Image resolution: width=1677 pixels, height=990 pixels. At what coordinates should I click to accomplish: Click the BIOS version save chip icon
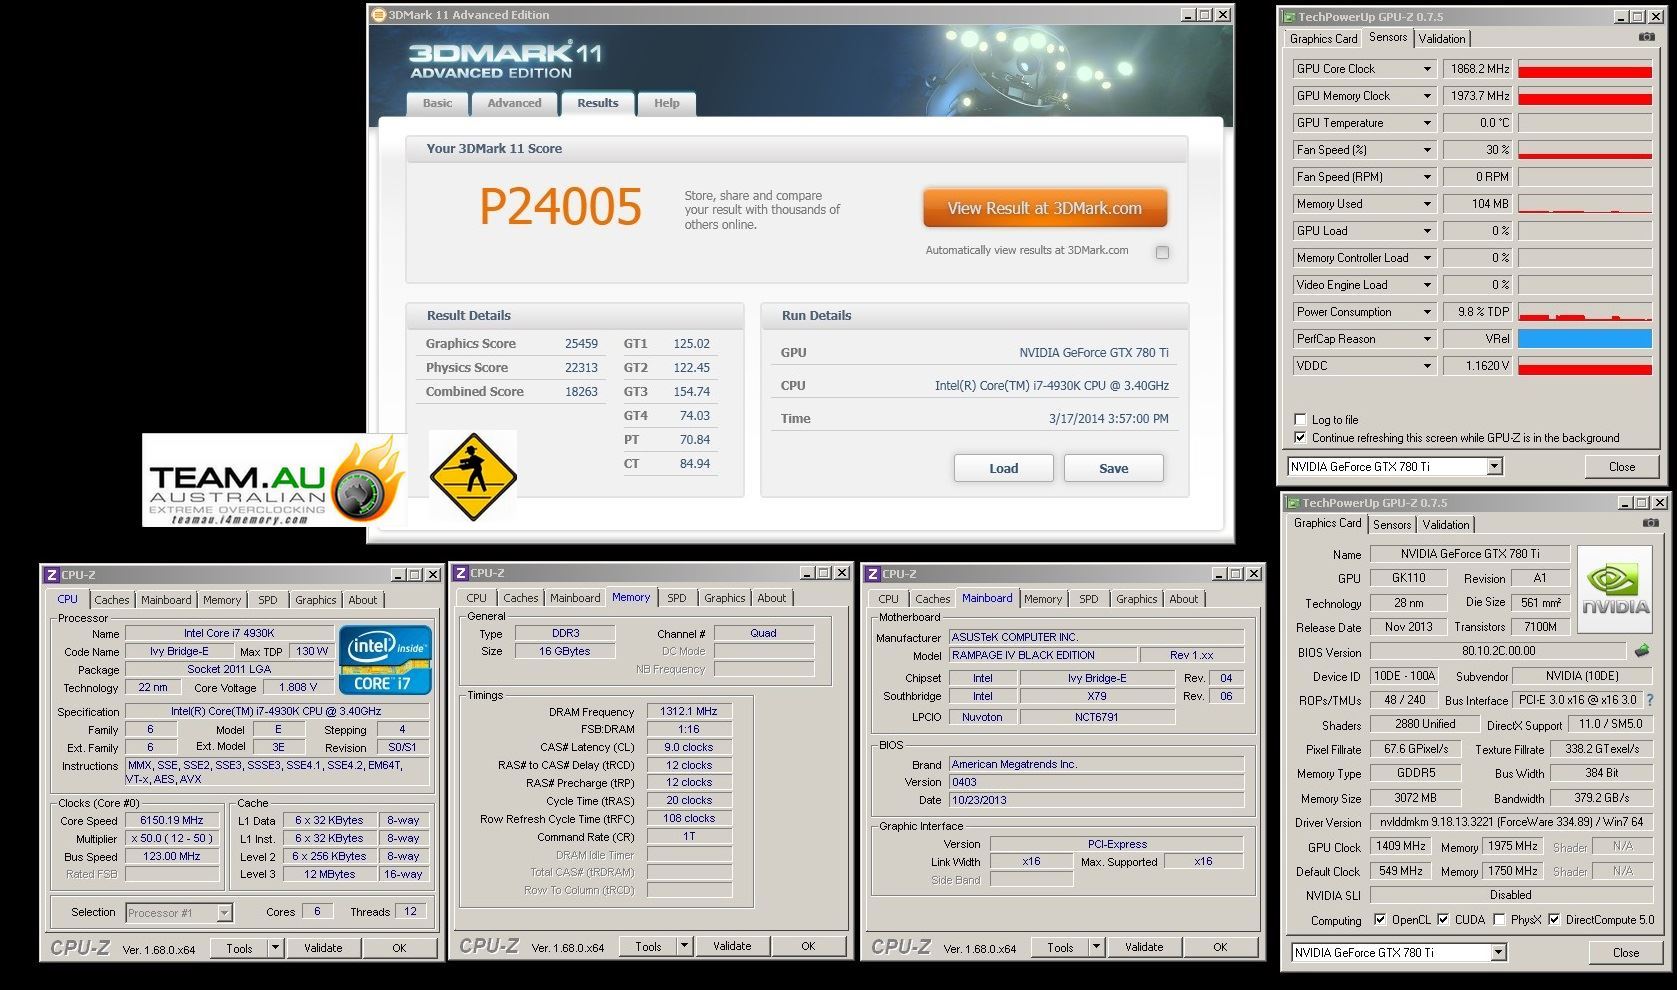point(1641,651)
